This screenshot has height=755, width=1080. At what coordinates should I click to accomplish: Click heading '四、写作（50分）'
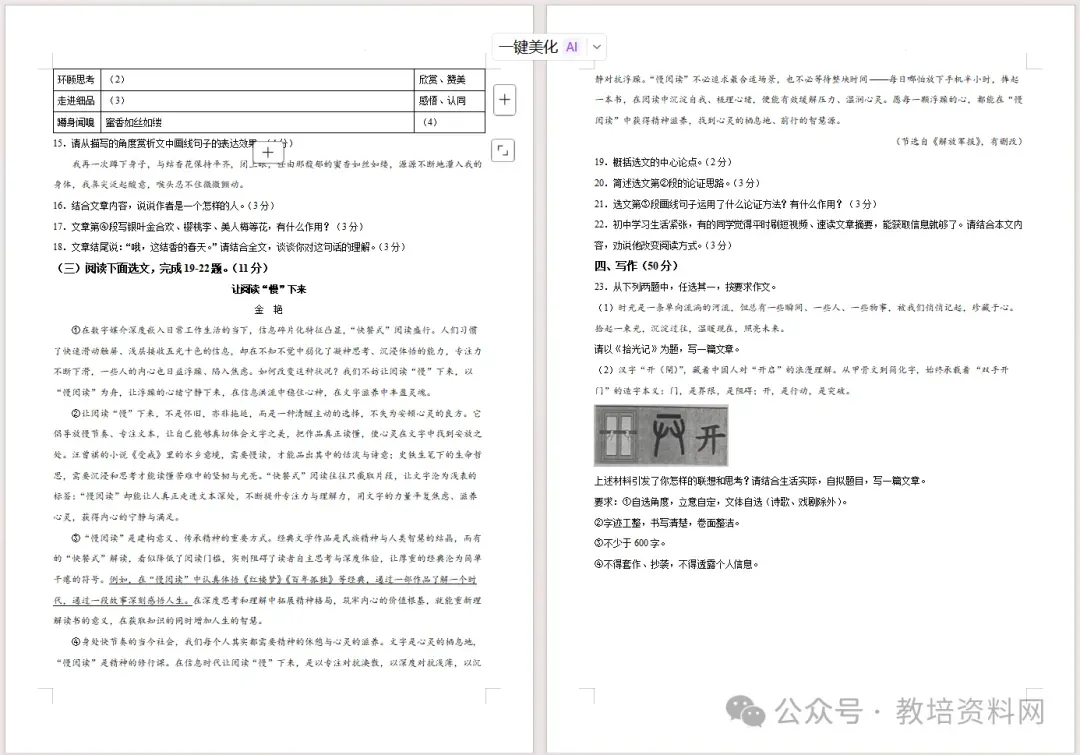636,266
